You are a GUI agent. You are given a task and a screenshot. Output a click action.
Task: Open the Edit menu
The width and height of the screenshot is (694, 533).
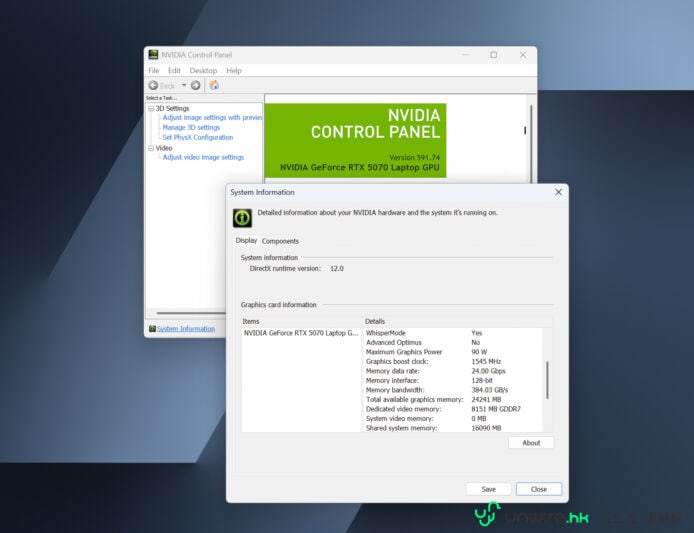click(174, 70)
